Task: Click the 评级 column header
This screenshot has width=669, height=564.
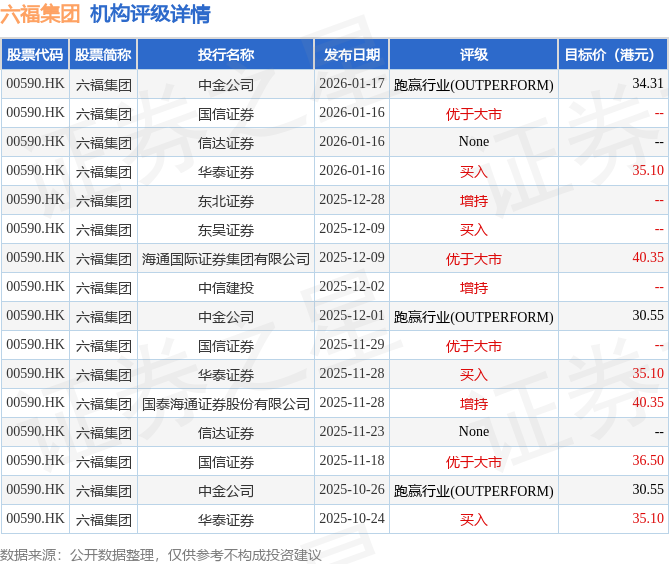Action: click(474, 55)
